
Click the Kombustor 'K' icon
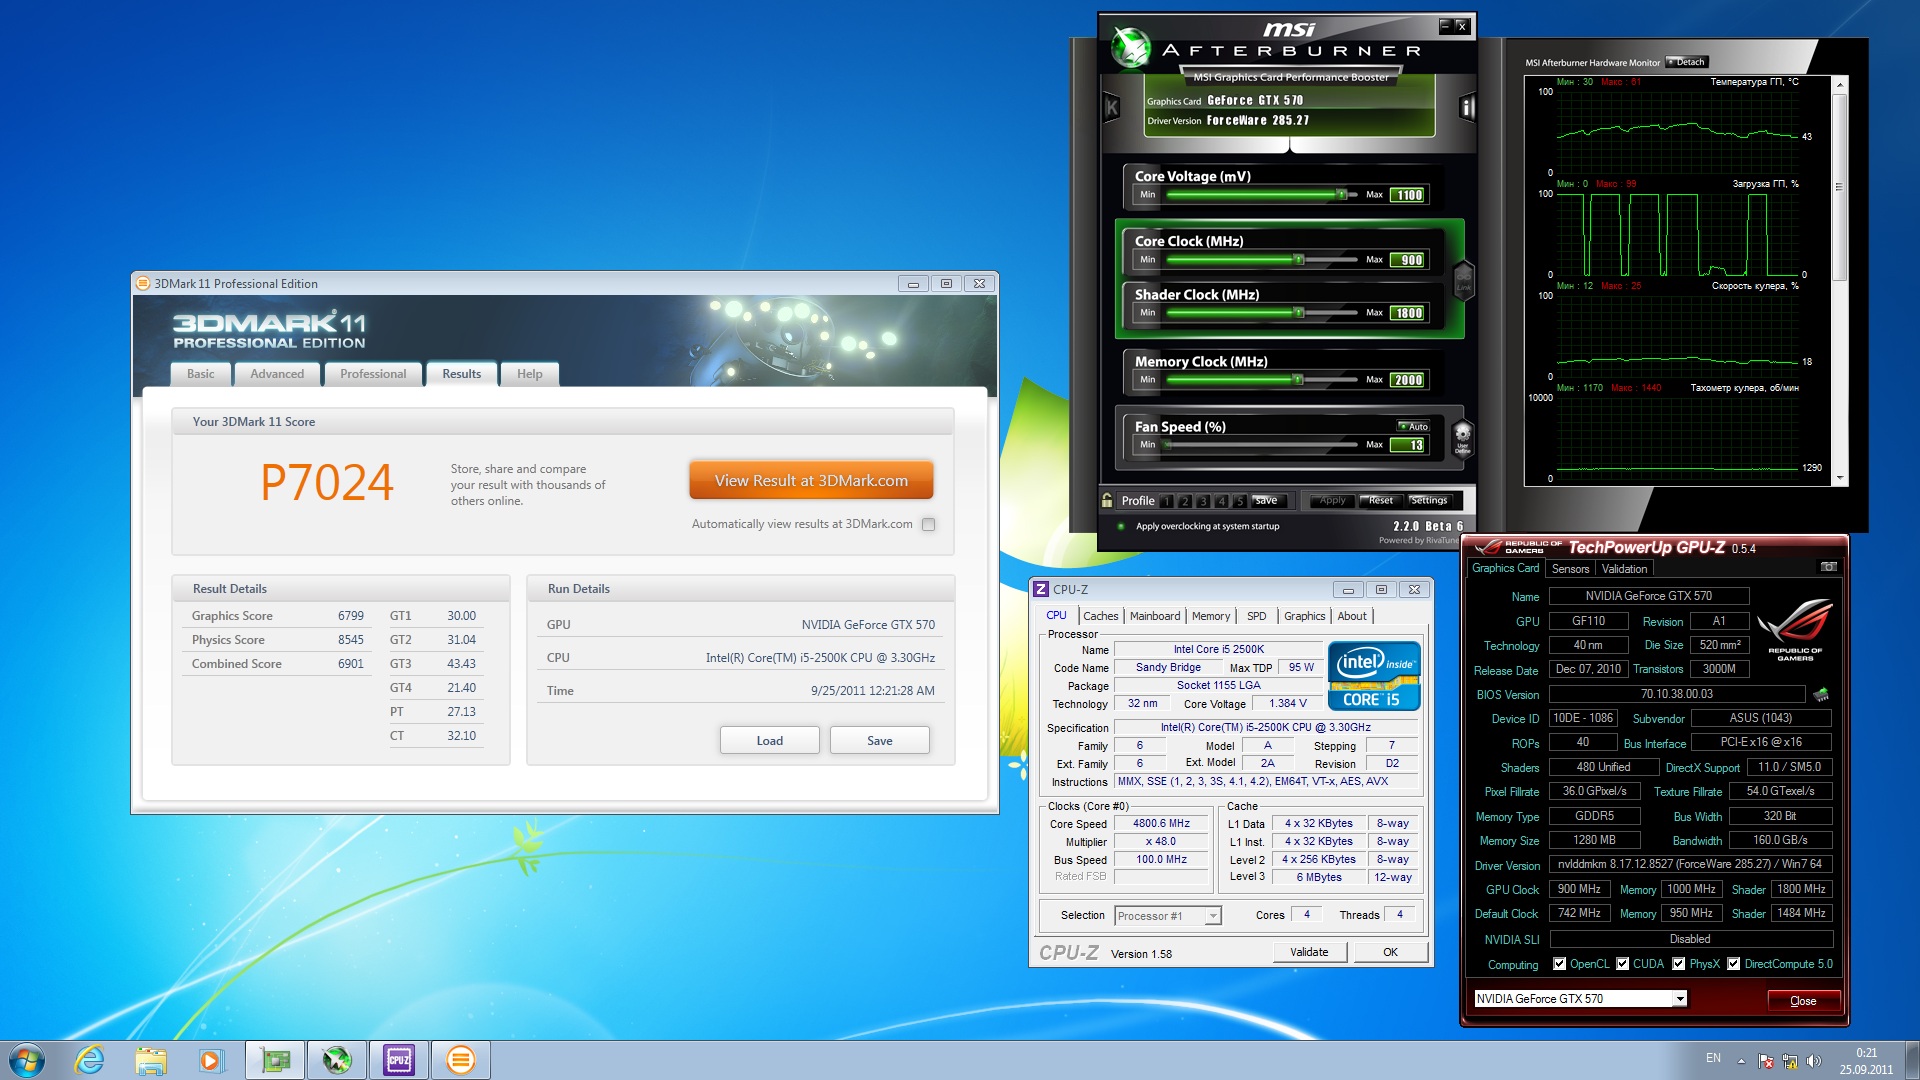tap(1111, 107)
